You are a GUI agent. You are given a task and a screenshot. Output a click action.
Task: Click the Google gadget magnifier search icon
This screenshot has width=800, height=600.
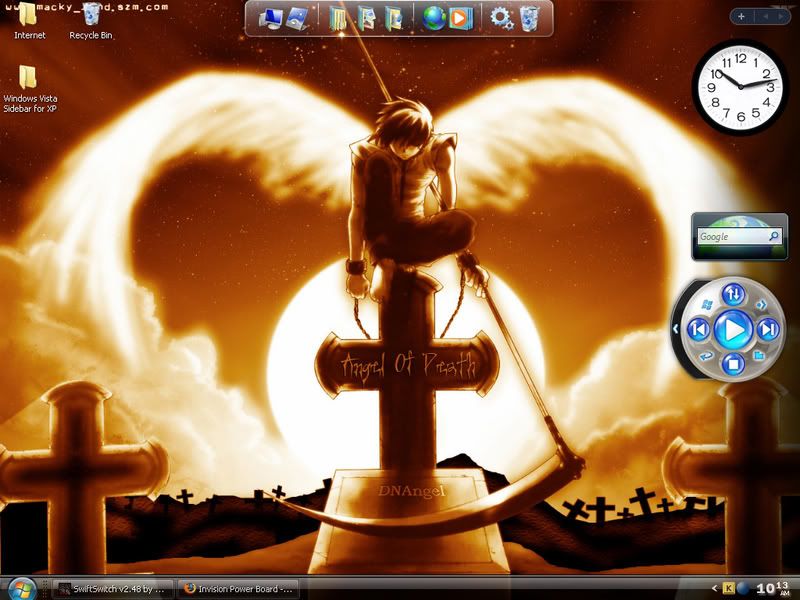point(774,236)
